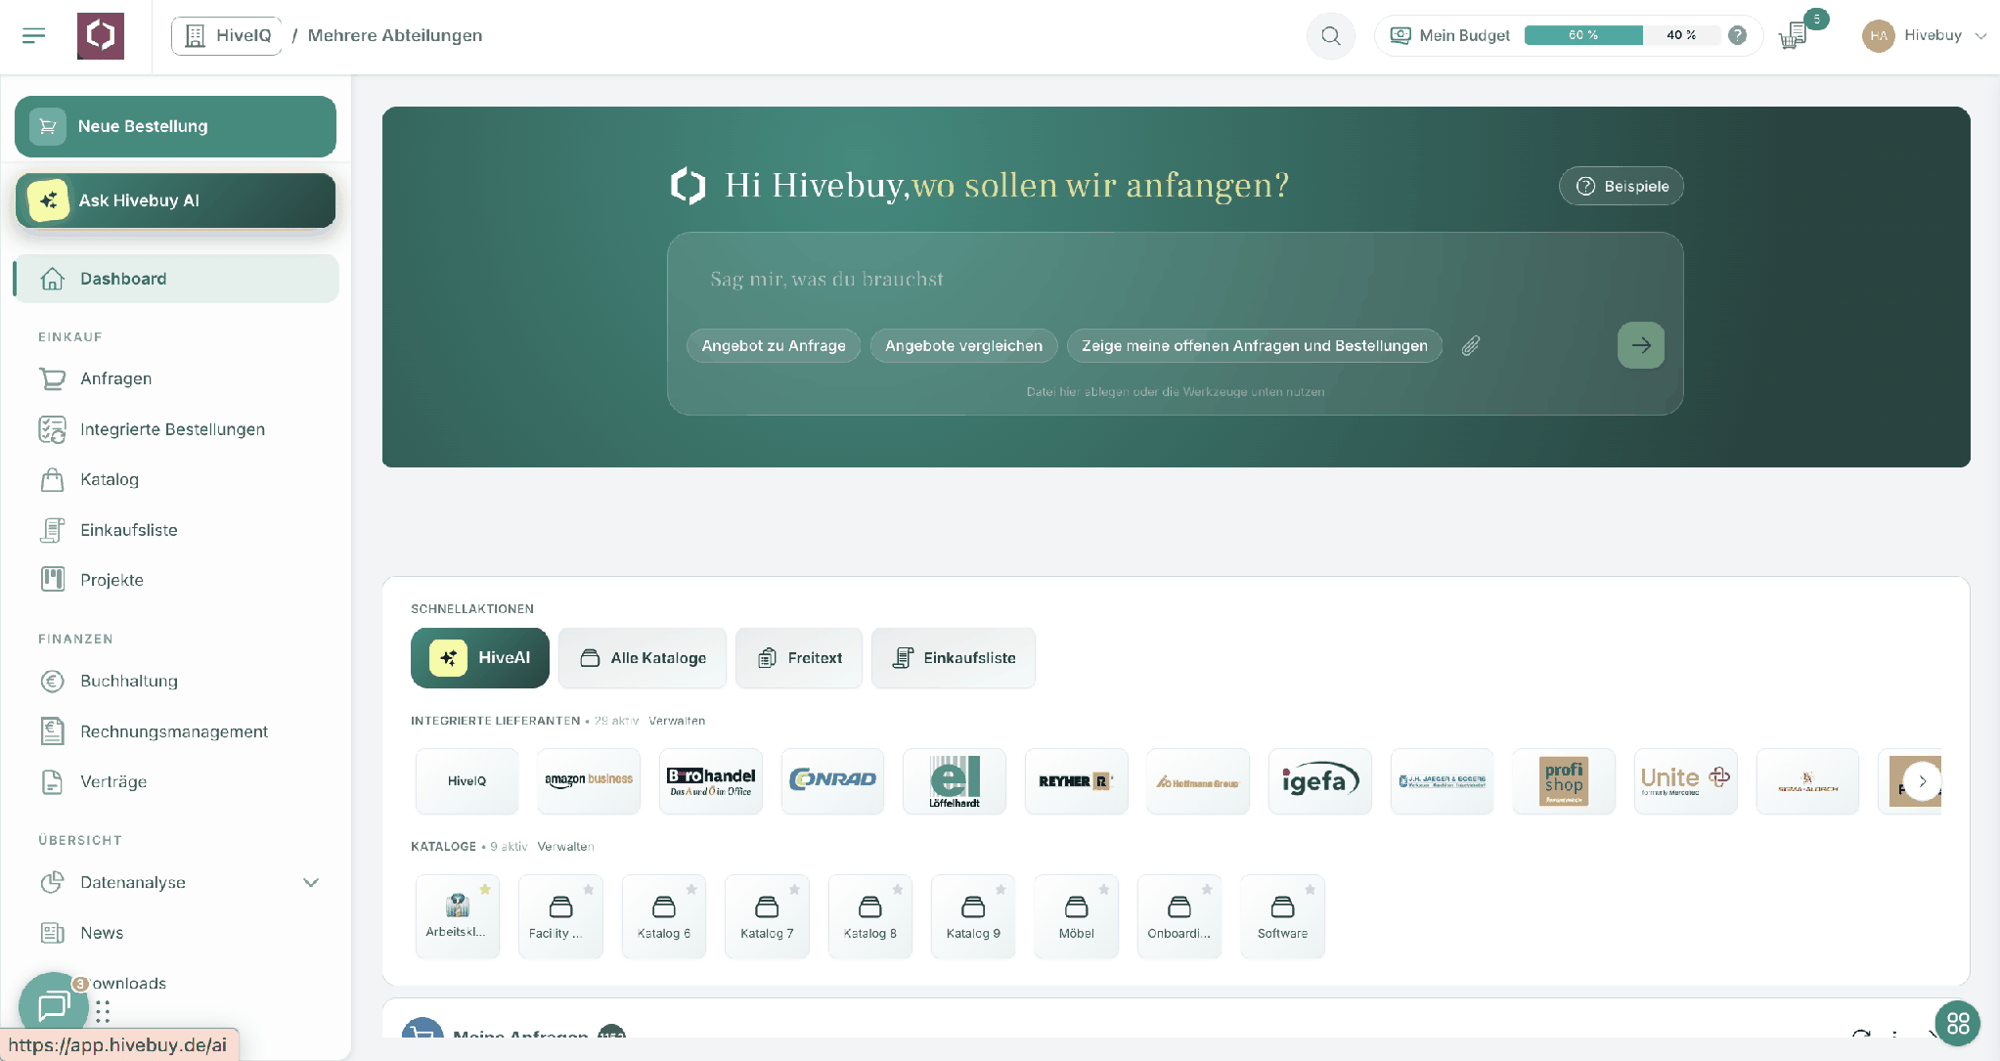Open Ask Hivebuy AI
This screenshot has width=2000, height=1061.
coord(175,200)
